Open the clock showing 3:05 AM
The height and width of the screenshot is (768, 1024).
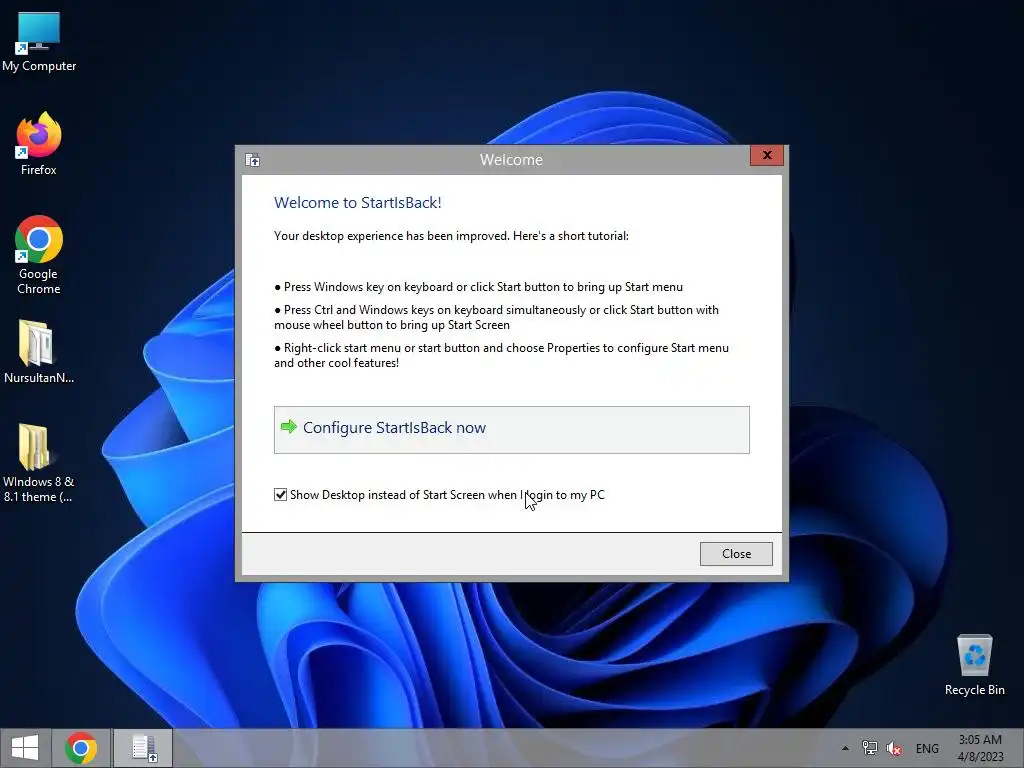click(980, 748)
